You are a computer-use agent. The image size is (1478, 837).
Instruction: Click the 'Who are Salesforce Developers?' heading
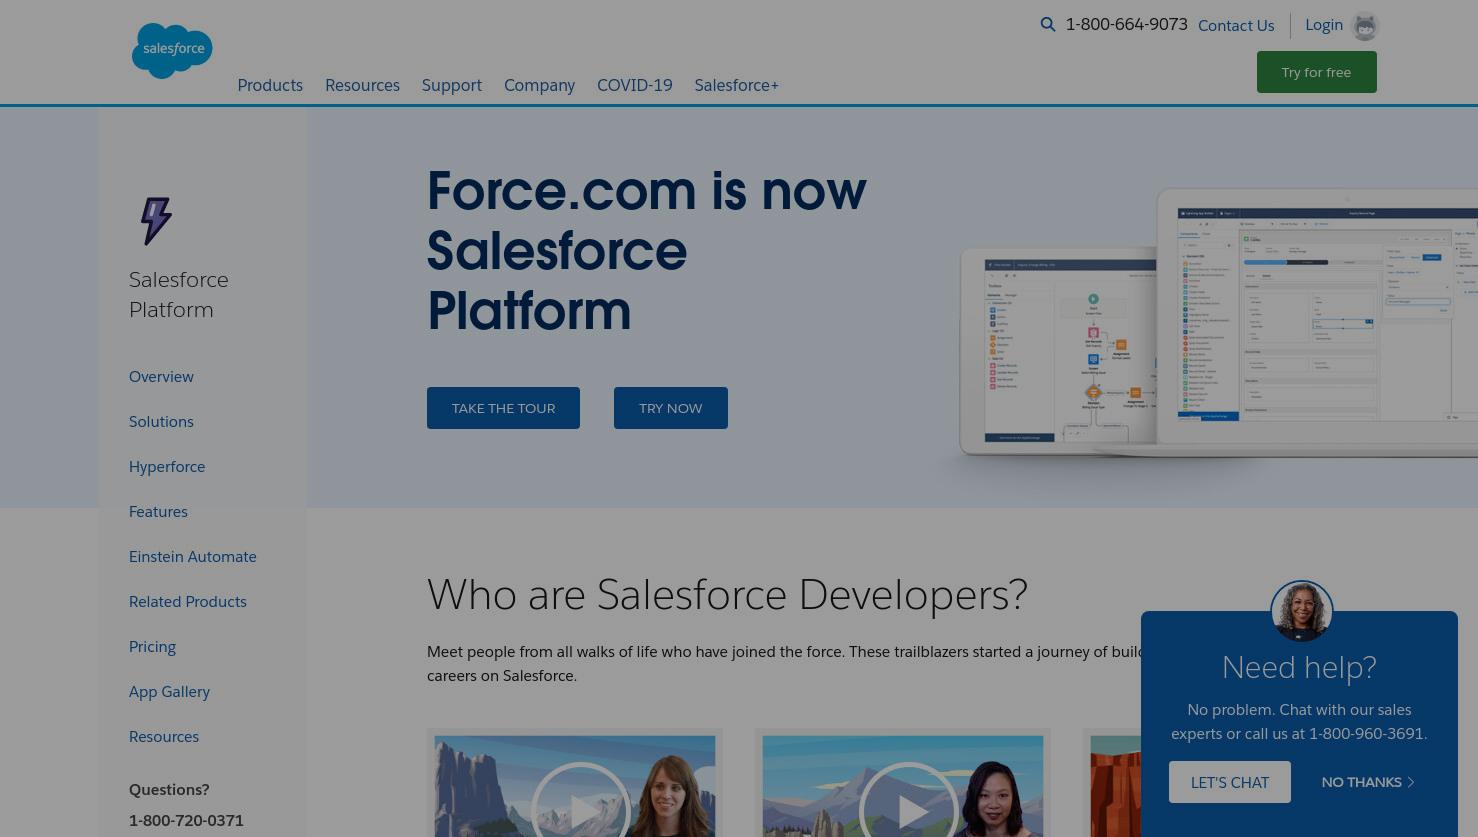727,594
